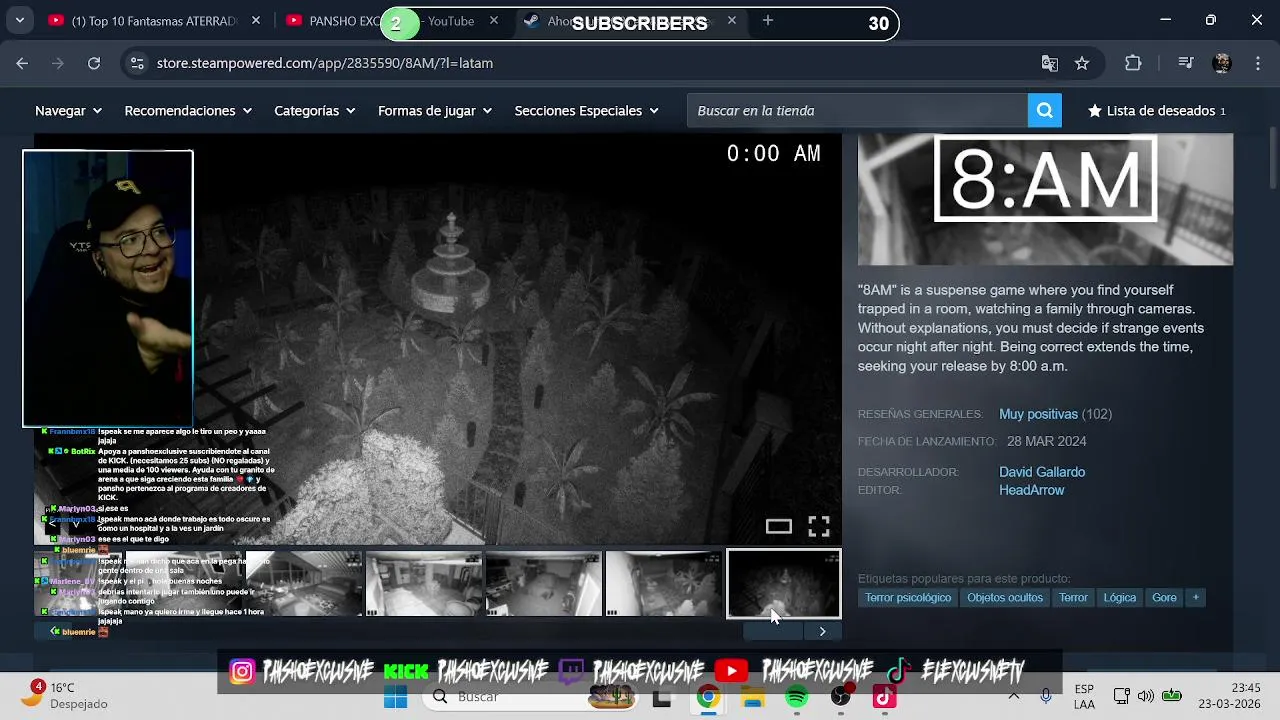
Task: Open the pink TikTok-style app on the taskbar
Action: pyautogui.click(x=884, y=697)
